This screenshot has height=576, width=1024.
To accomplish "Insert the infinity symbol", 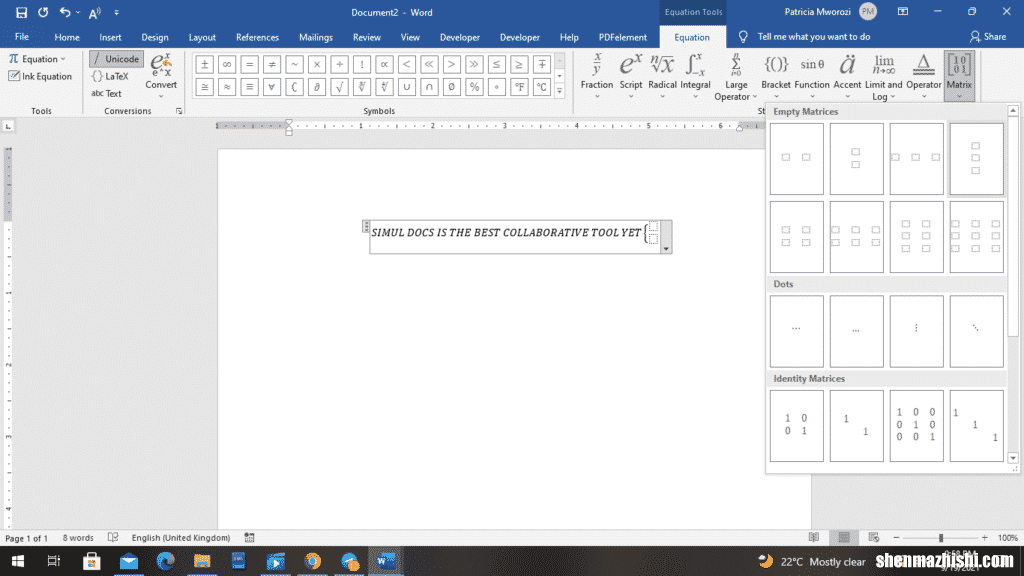I will 227,64.
